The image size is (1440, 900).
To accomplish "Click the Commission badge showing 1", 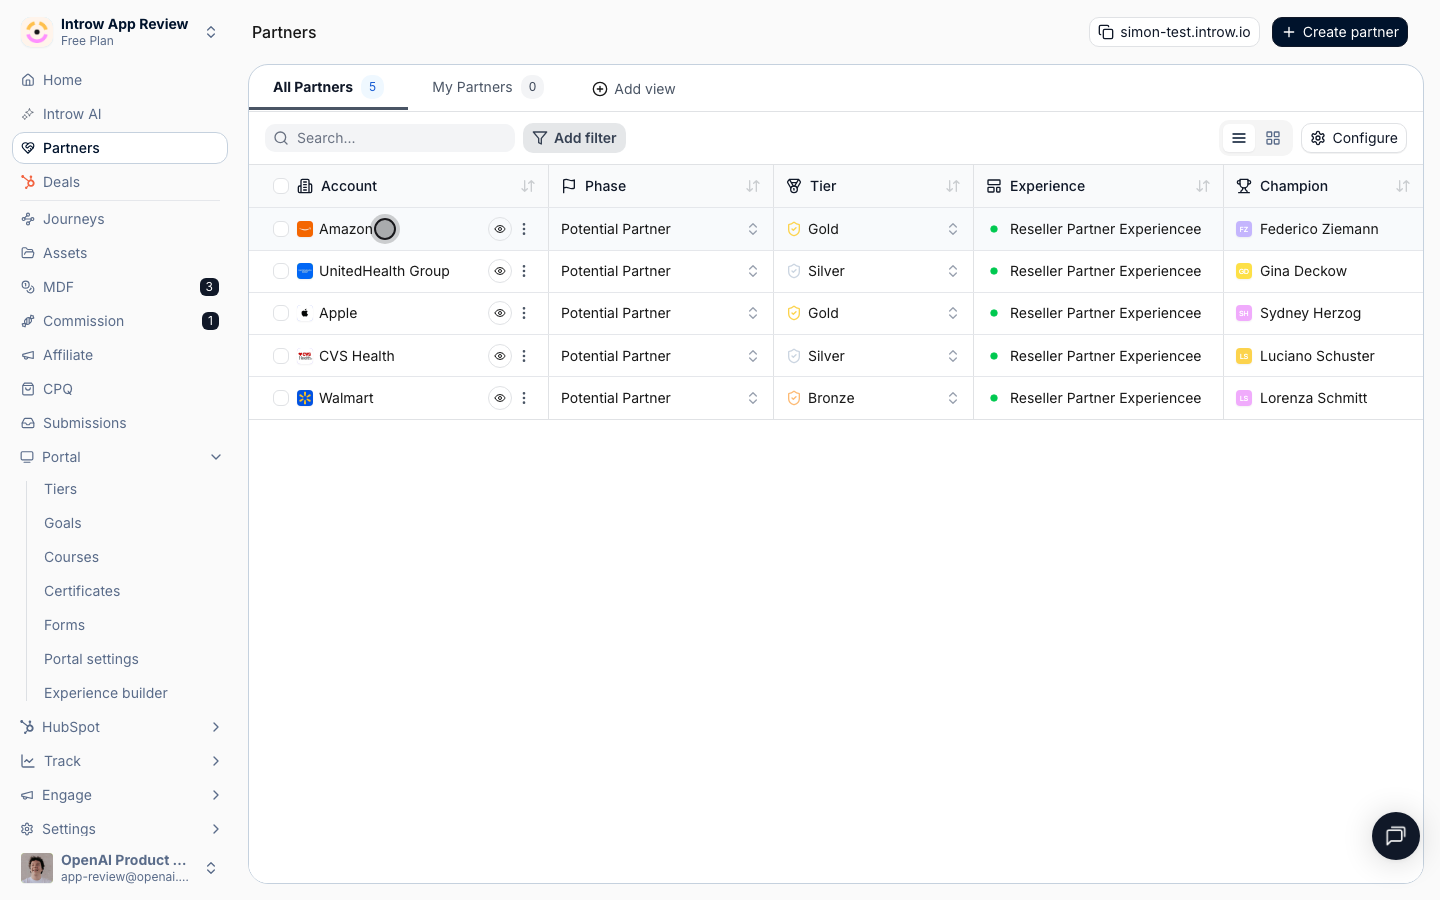I will 210,321.
